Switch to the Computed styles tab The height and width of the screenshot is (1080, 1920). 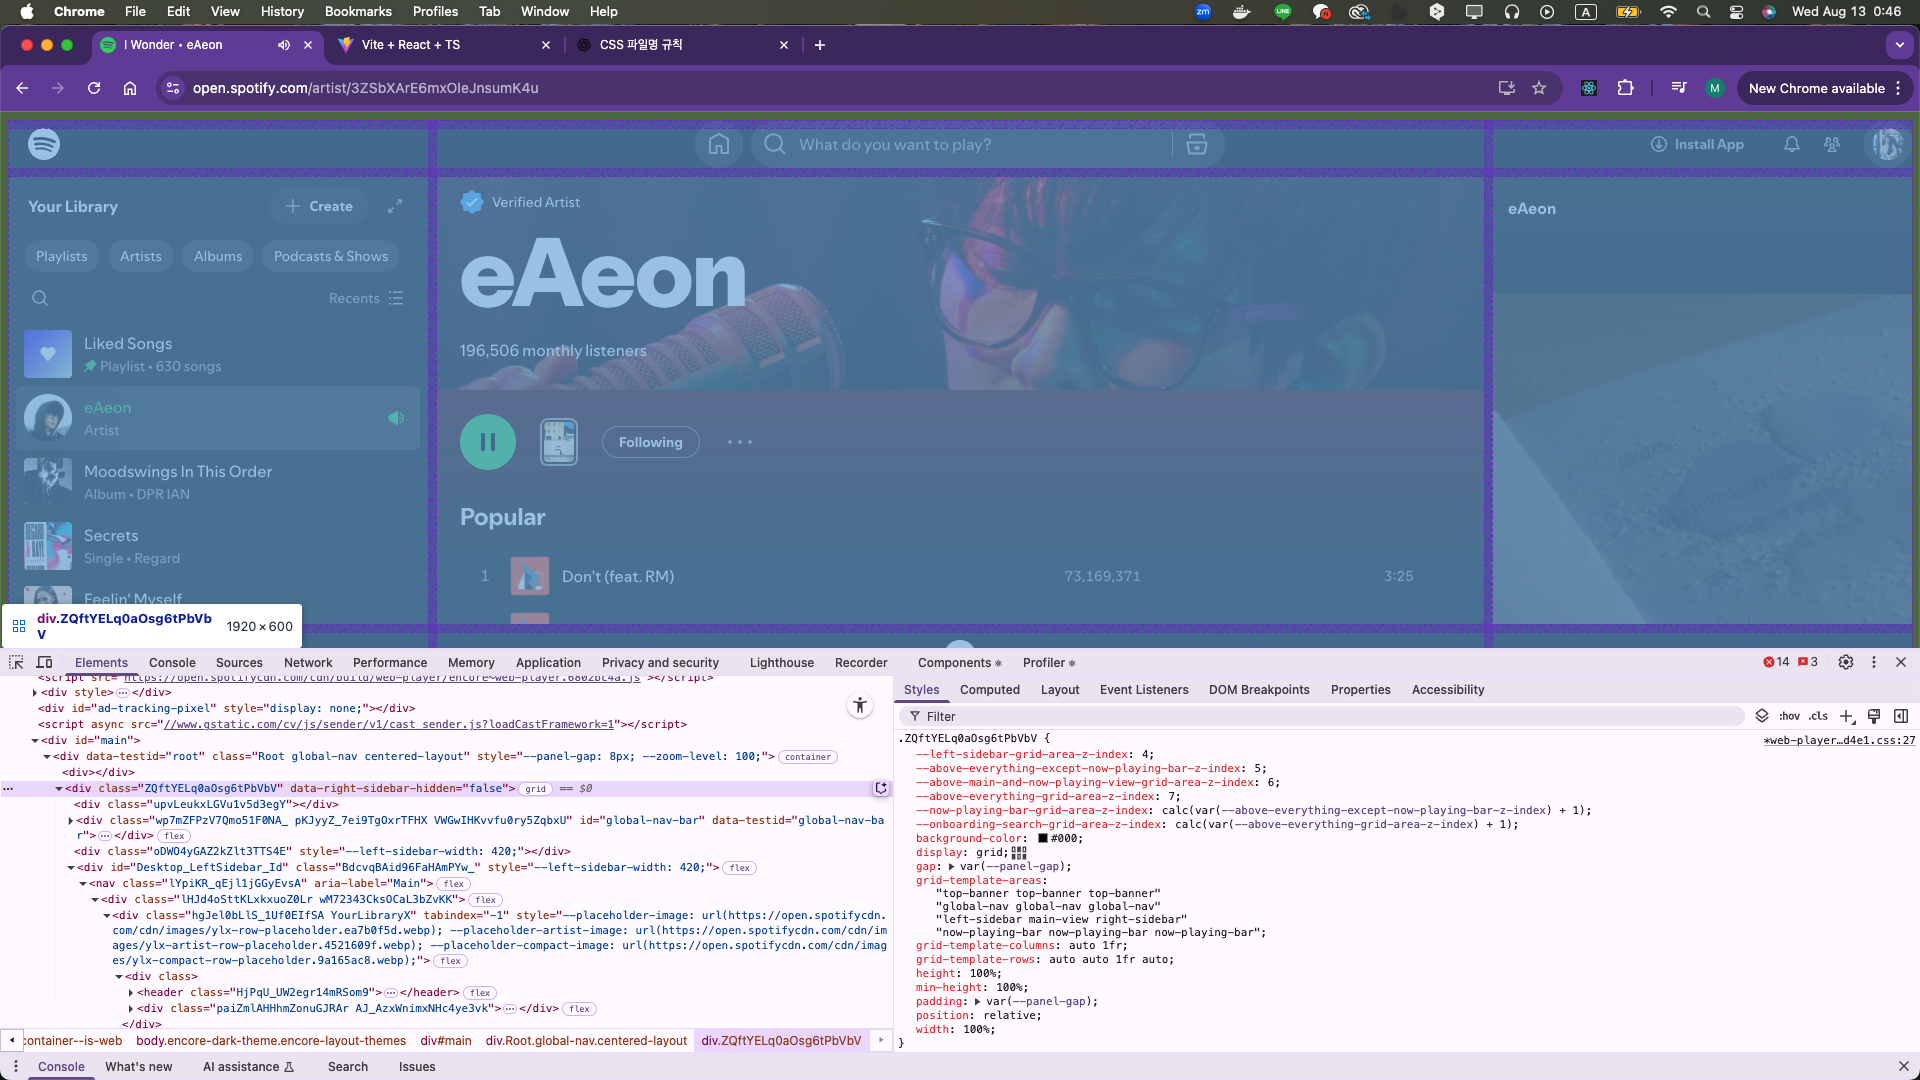pos(989,690)
